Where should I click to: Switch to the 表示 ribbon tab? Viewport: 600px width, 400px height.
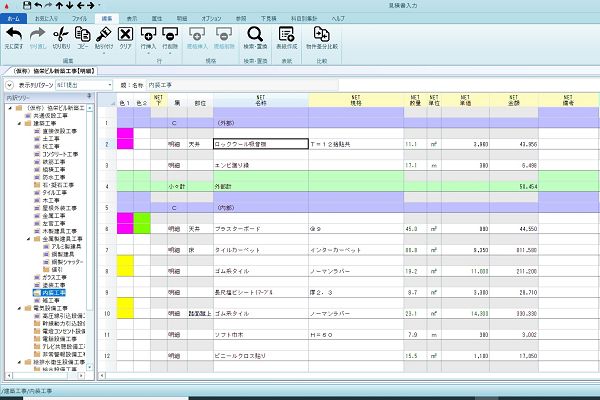pos(132,18)
